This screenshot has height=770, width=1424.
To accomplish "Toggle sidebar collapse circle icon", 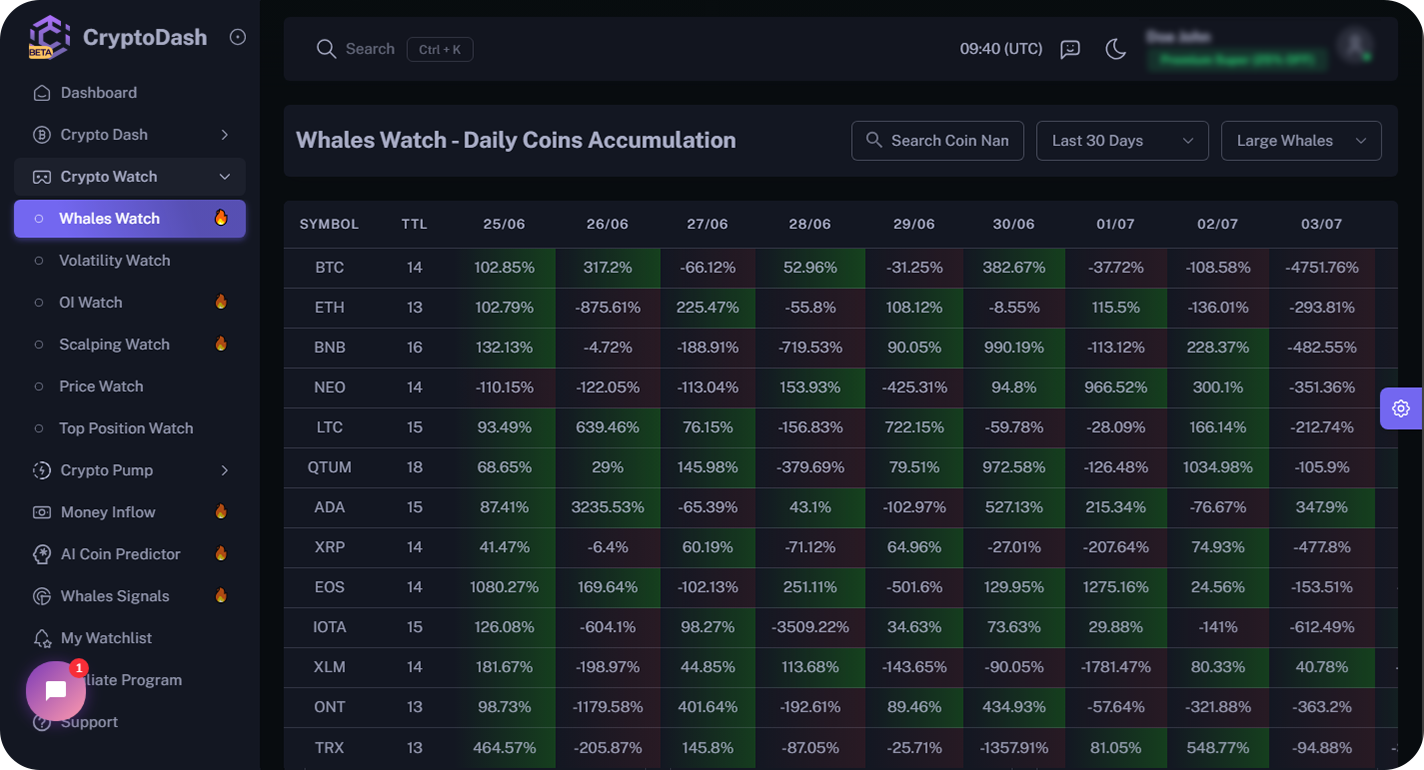I will (x=238, y=37).
